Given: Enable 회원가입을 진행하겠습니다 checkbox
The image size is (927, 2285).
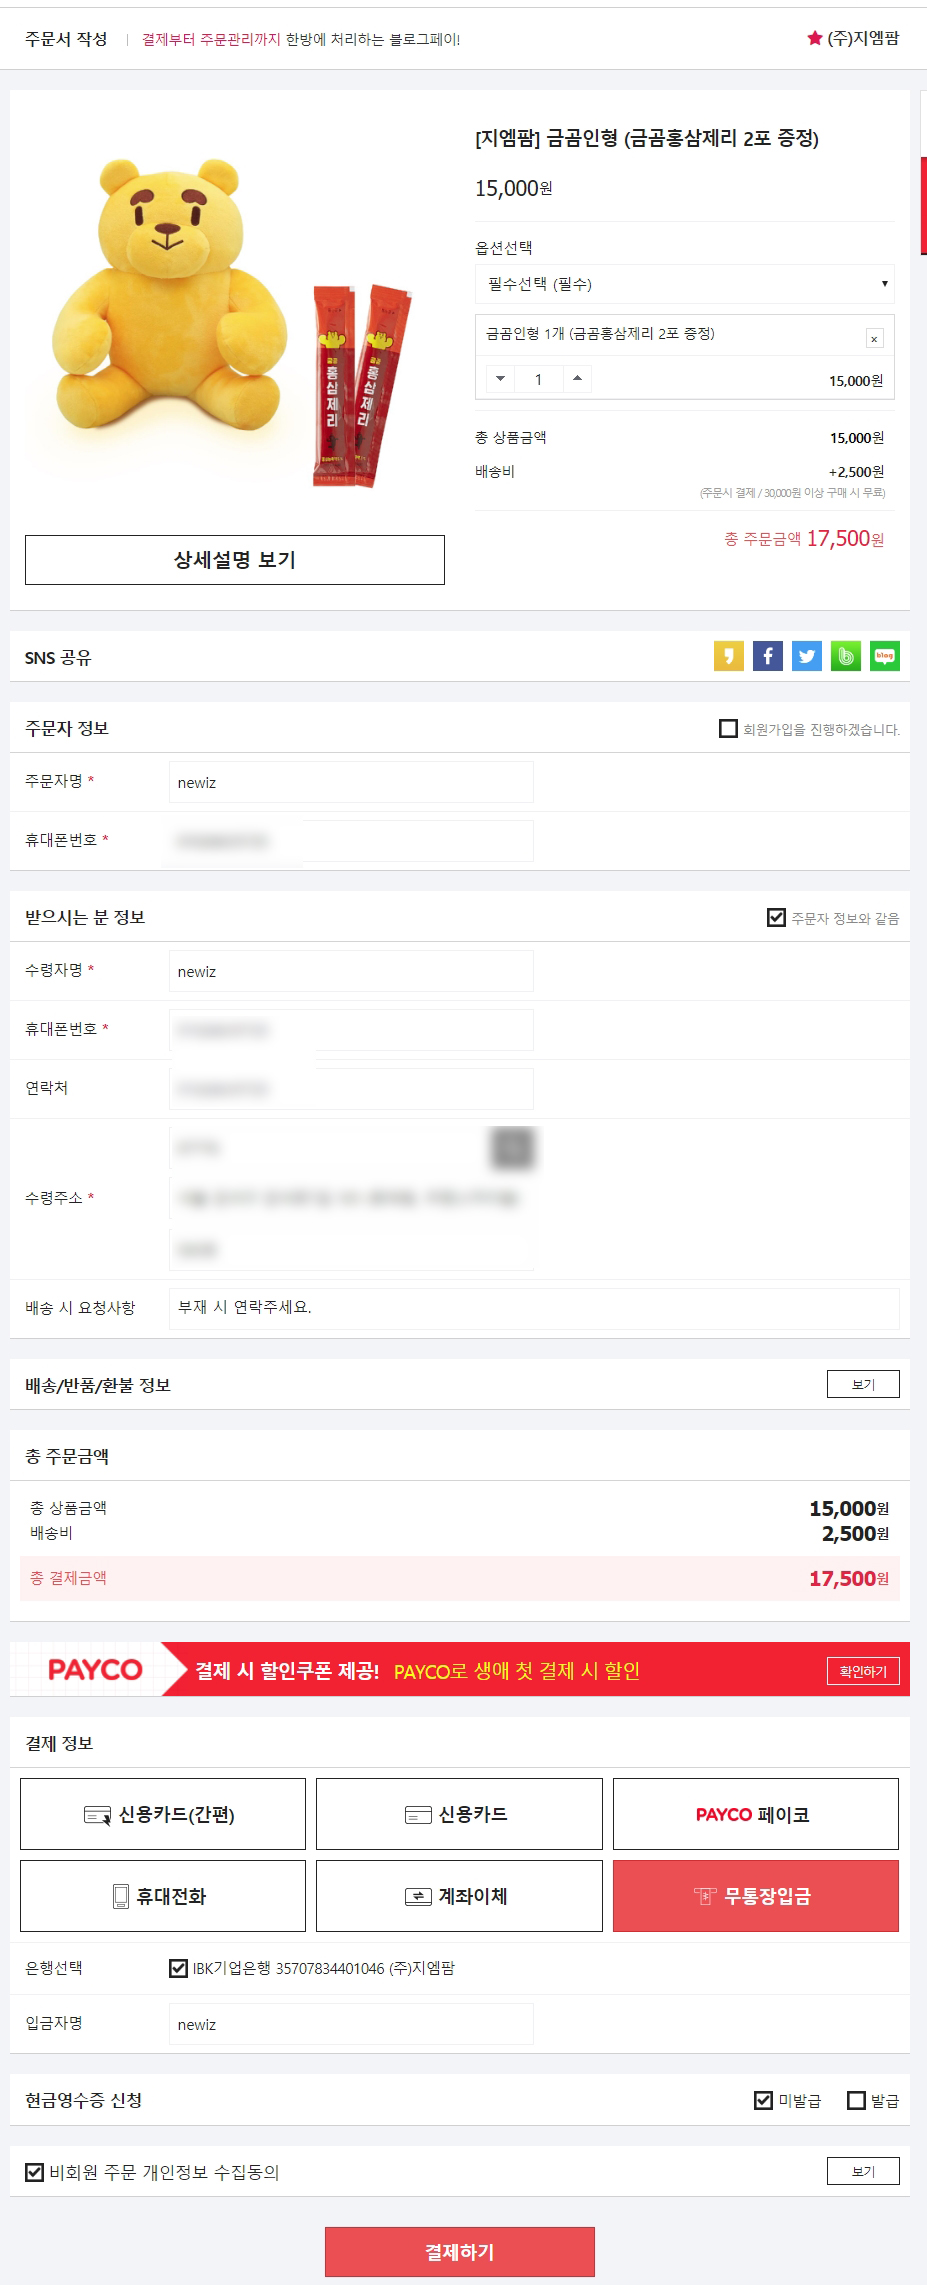Looking at the screenshot, I should [x=728, y=728].
